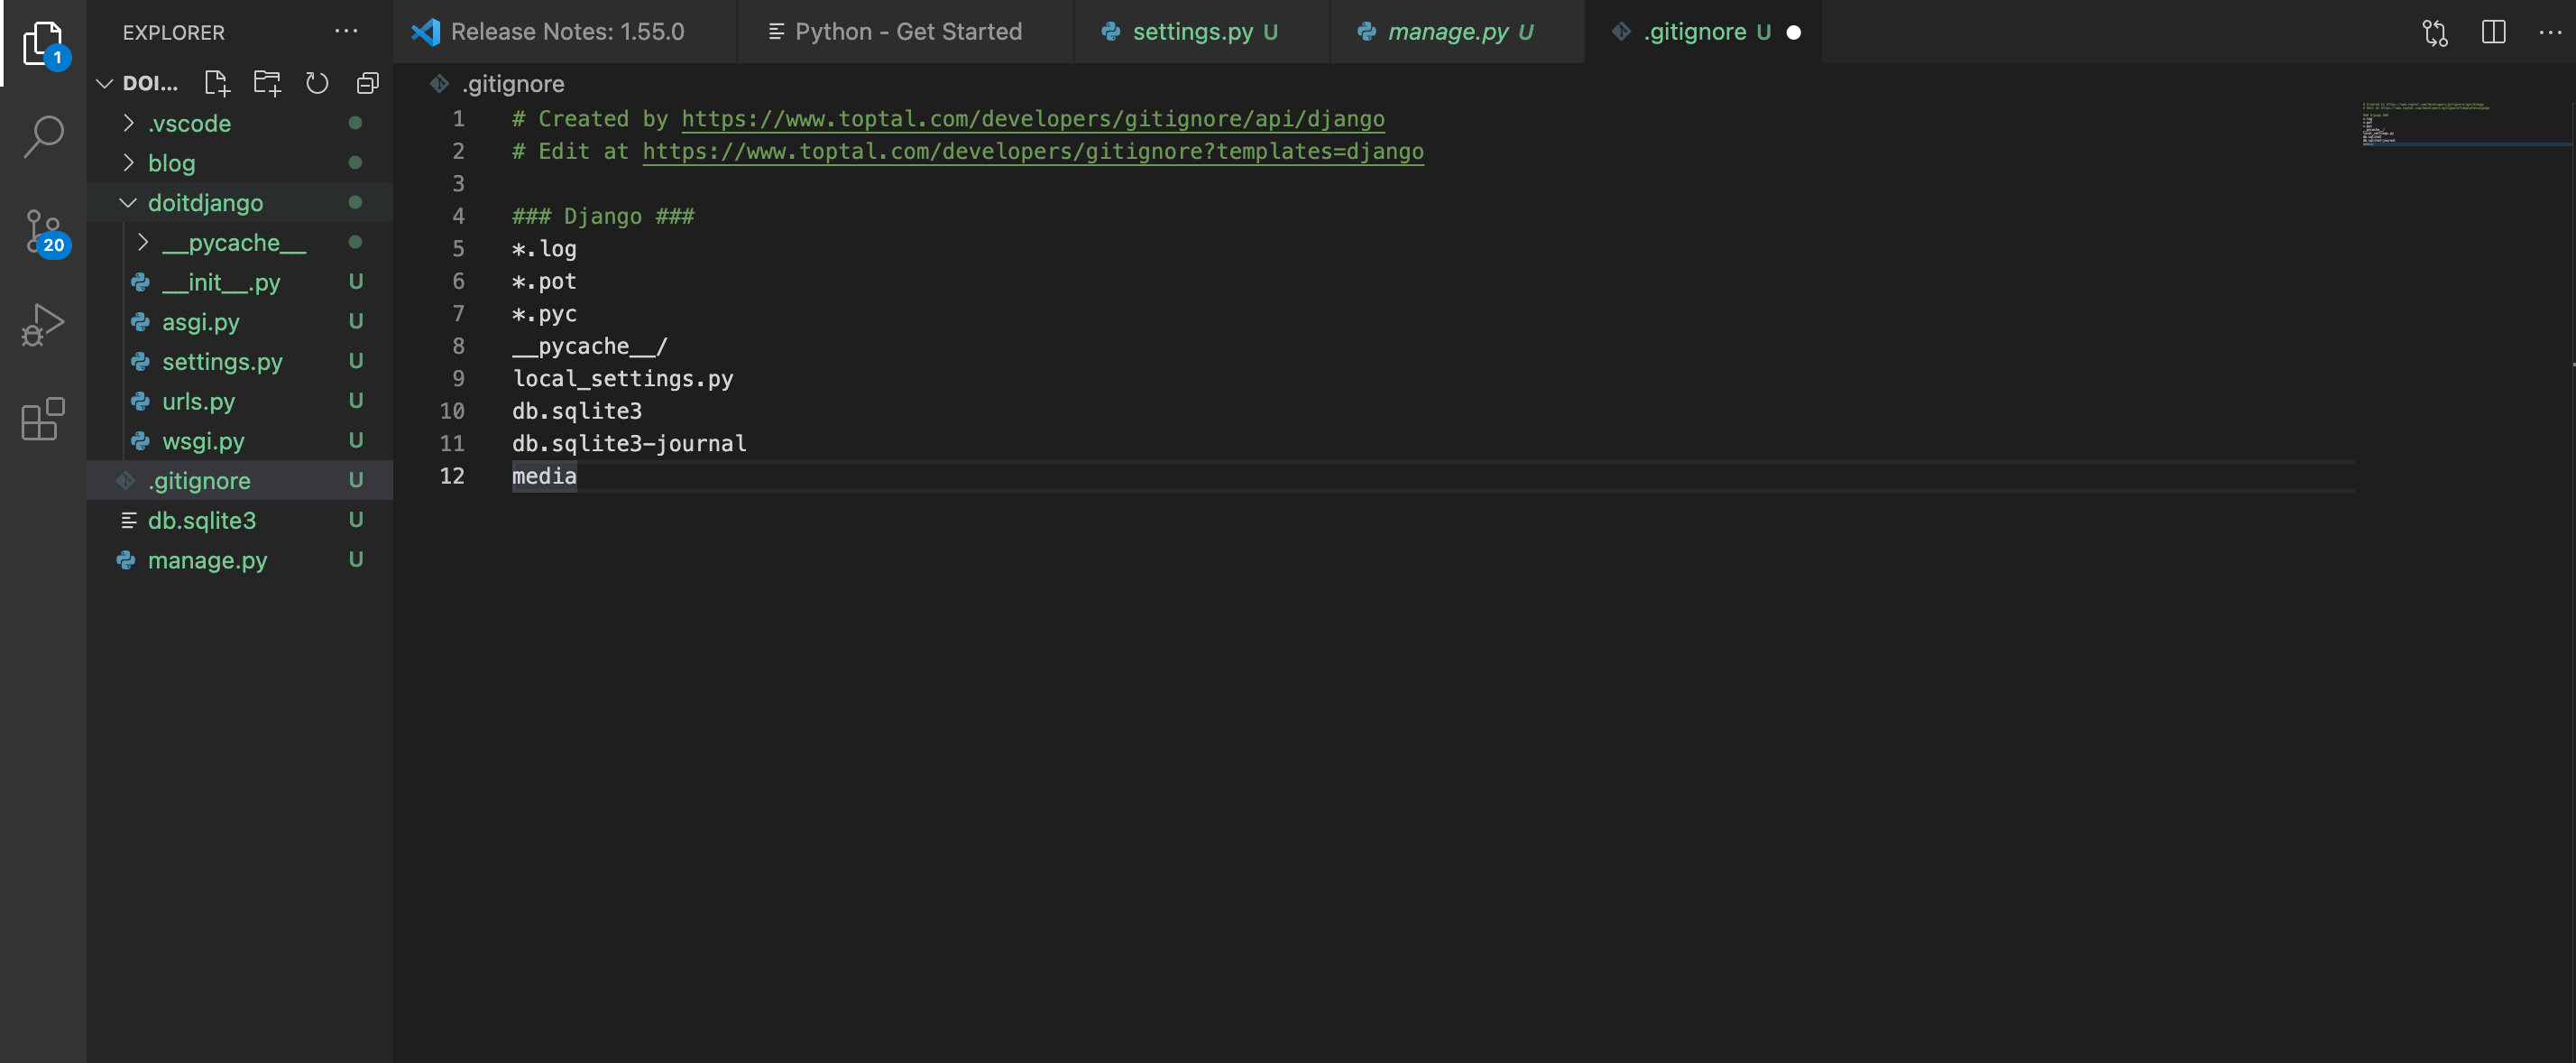Image resolution: width=2576 pixels, height=1063 pixels.
Task: Open Run and Debug view
Action: coord(43,325)
